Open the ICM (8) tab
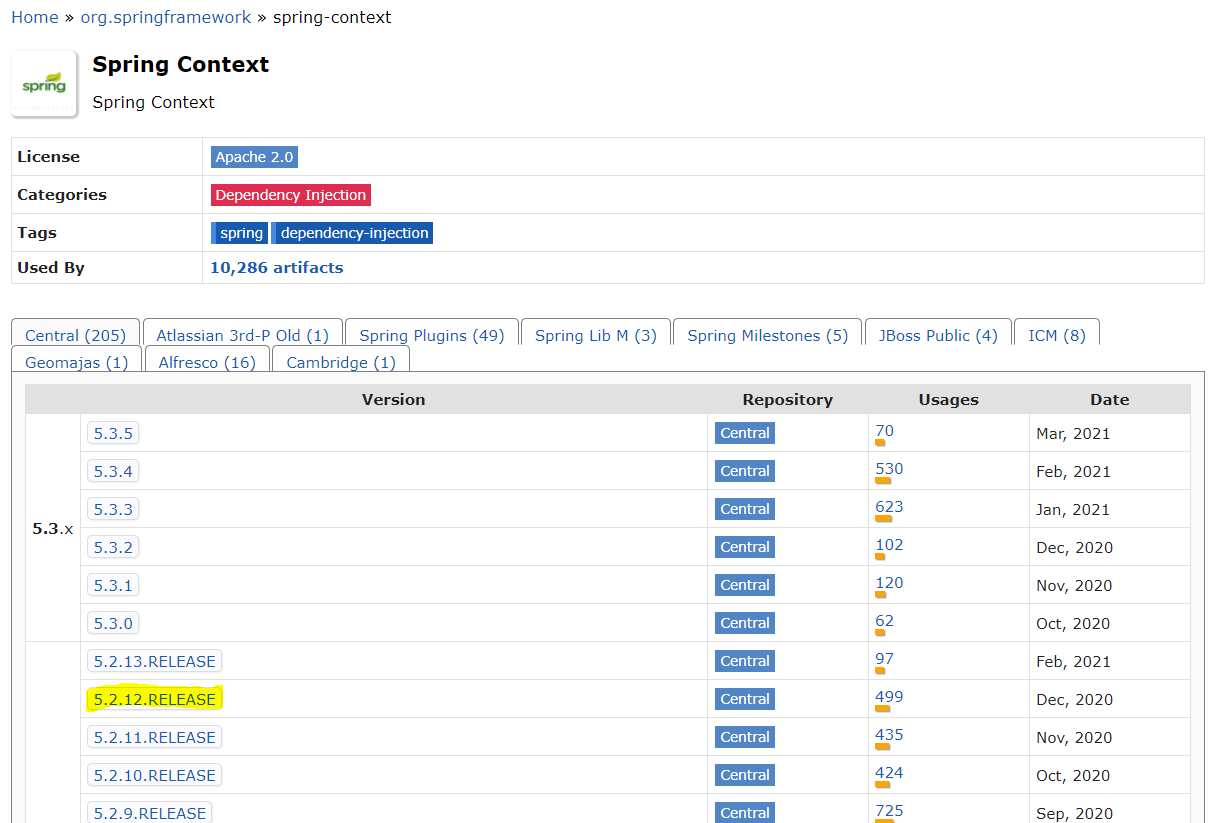The width and height of the screenshot is (1212, 823). point(1057,335)
